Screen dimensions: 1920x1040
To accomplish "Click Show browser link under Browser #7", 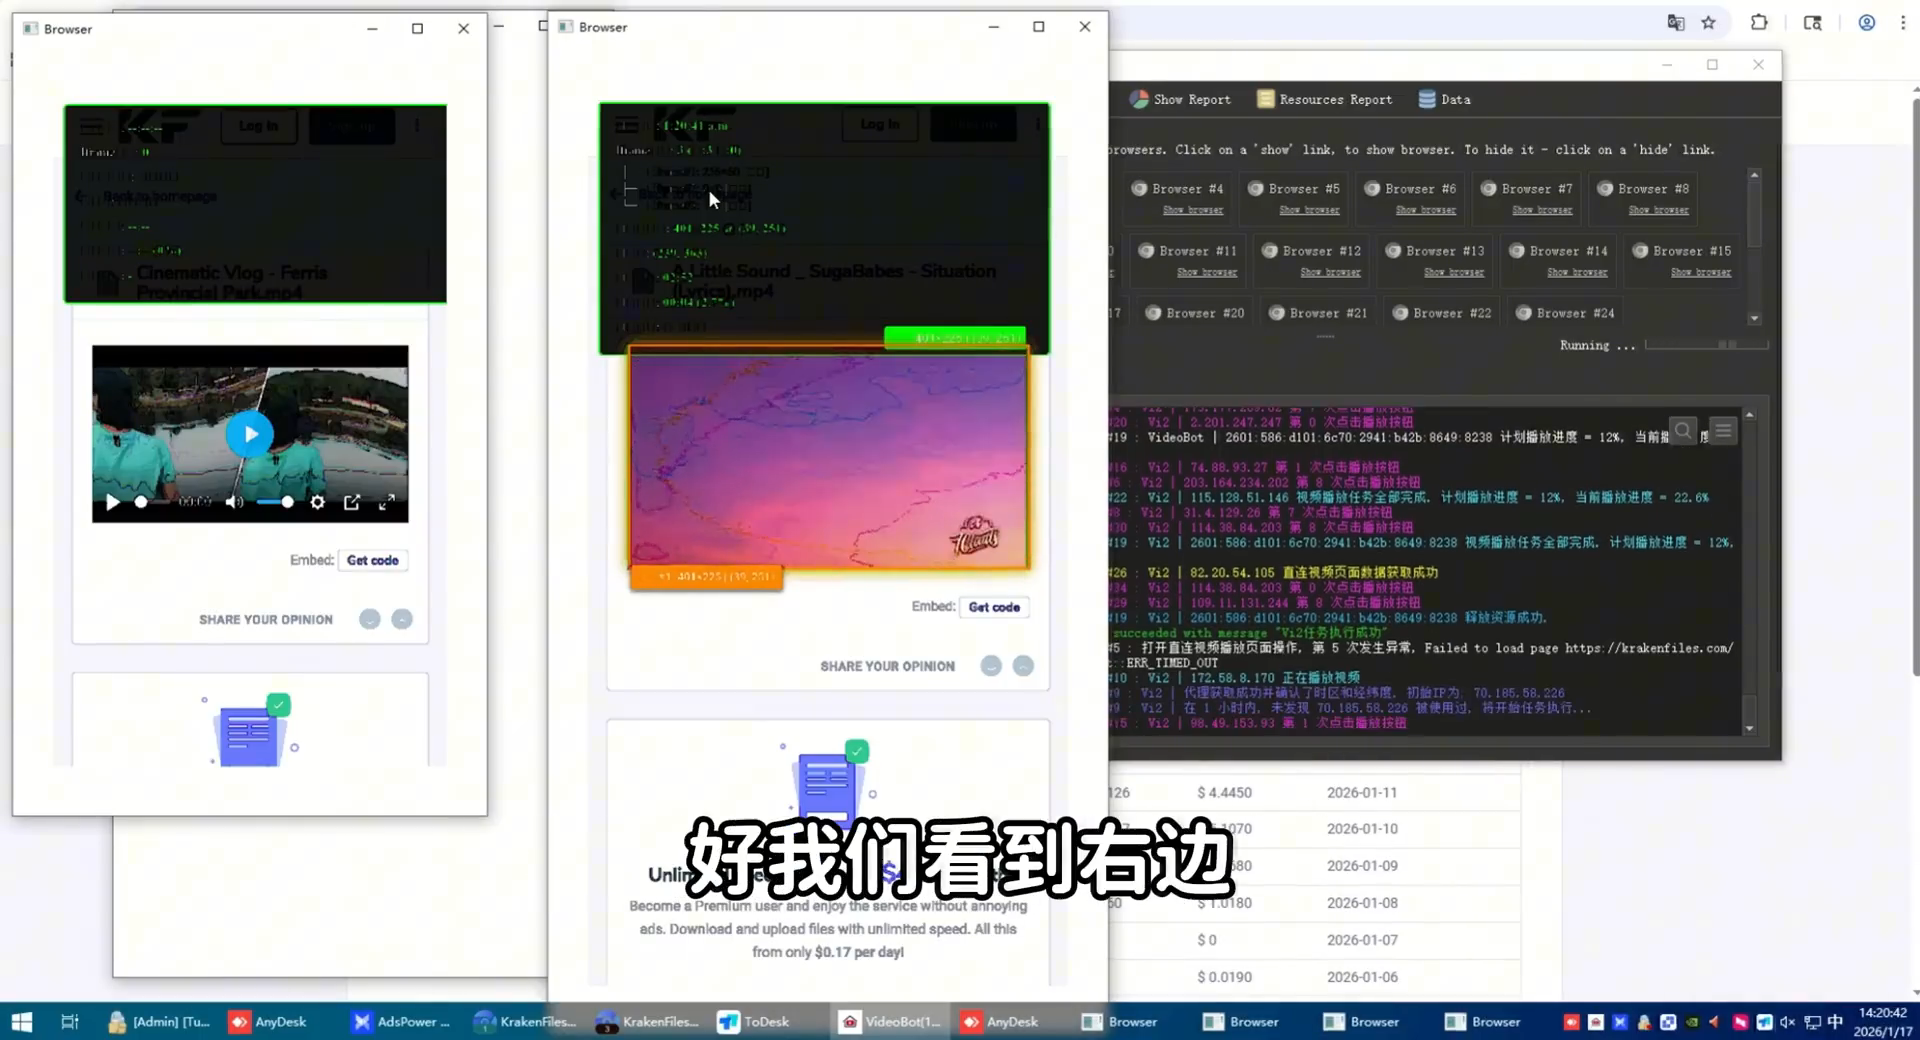I will click(1542, 210).
